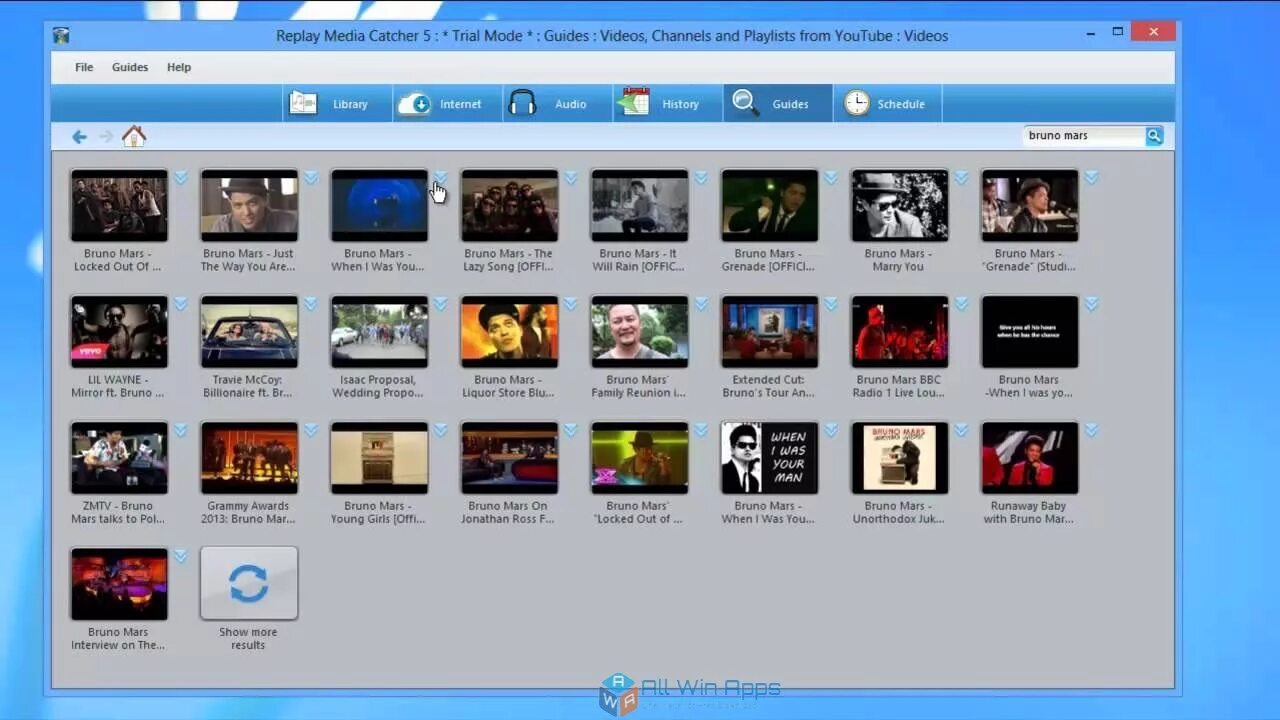The image size is (1280, 720).
Task: Open first-row 'When I Was You...' blue thumbnail
Action: pyautogui.click(x=379, y=205)
